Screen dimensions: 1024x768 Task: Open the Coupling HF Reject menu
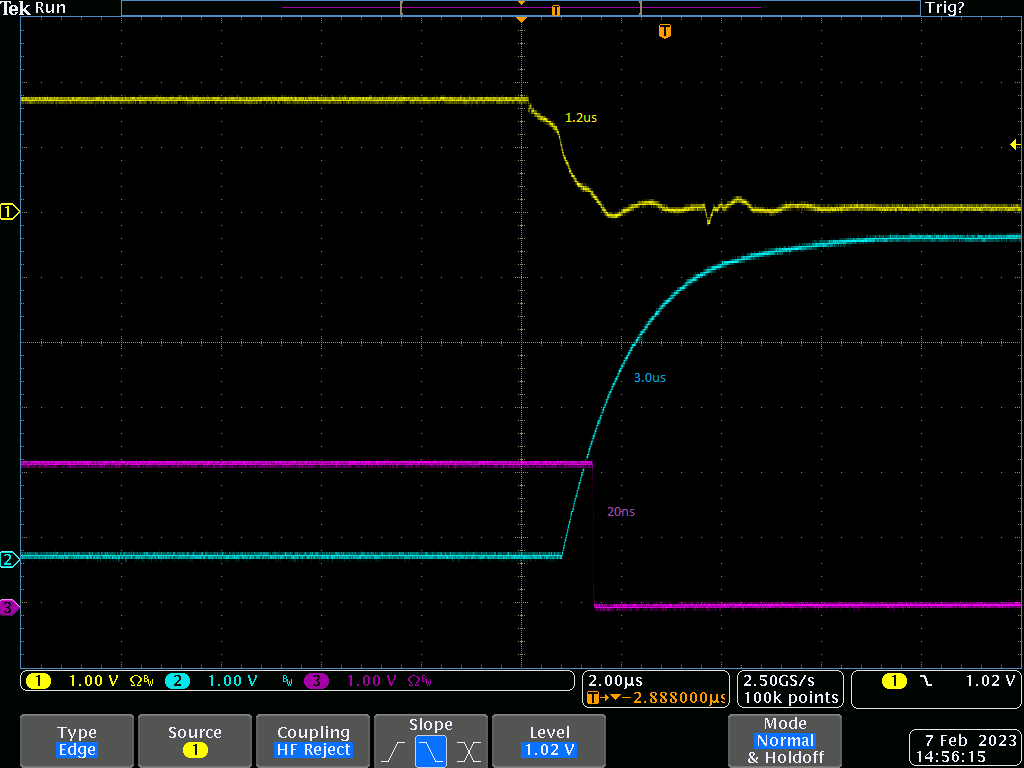point(313,741)
